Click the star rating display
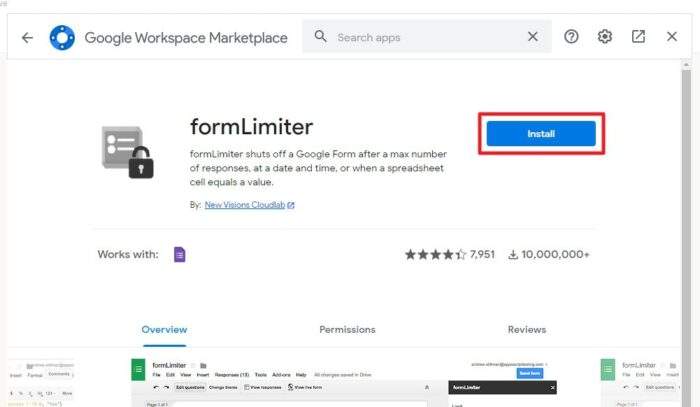The height and width of the screenshot is (407, 700). coord(435,254)
